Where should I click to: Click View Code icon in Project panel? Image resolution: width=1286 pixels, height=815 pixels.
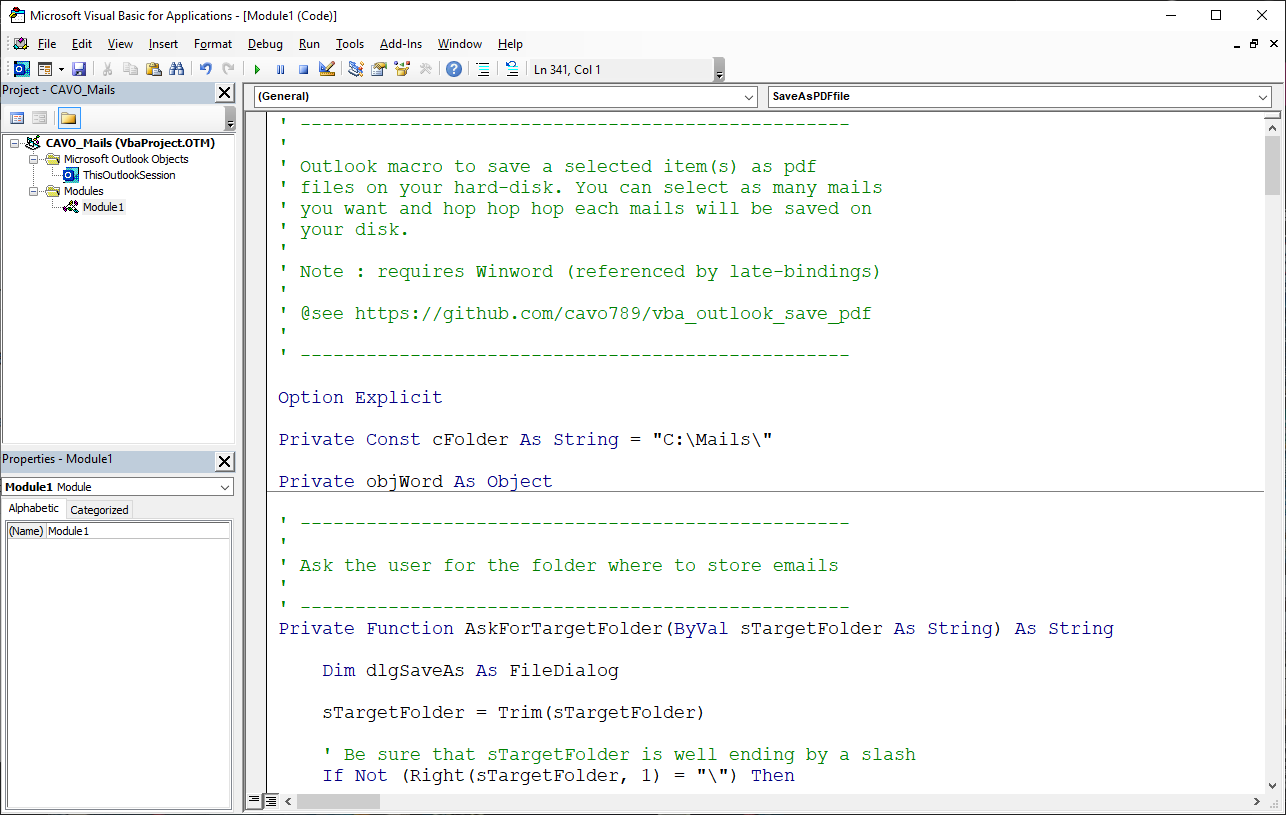[x=17, y=118]
